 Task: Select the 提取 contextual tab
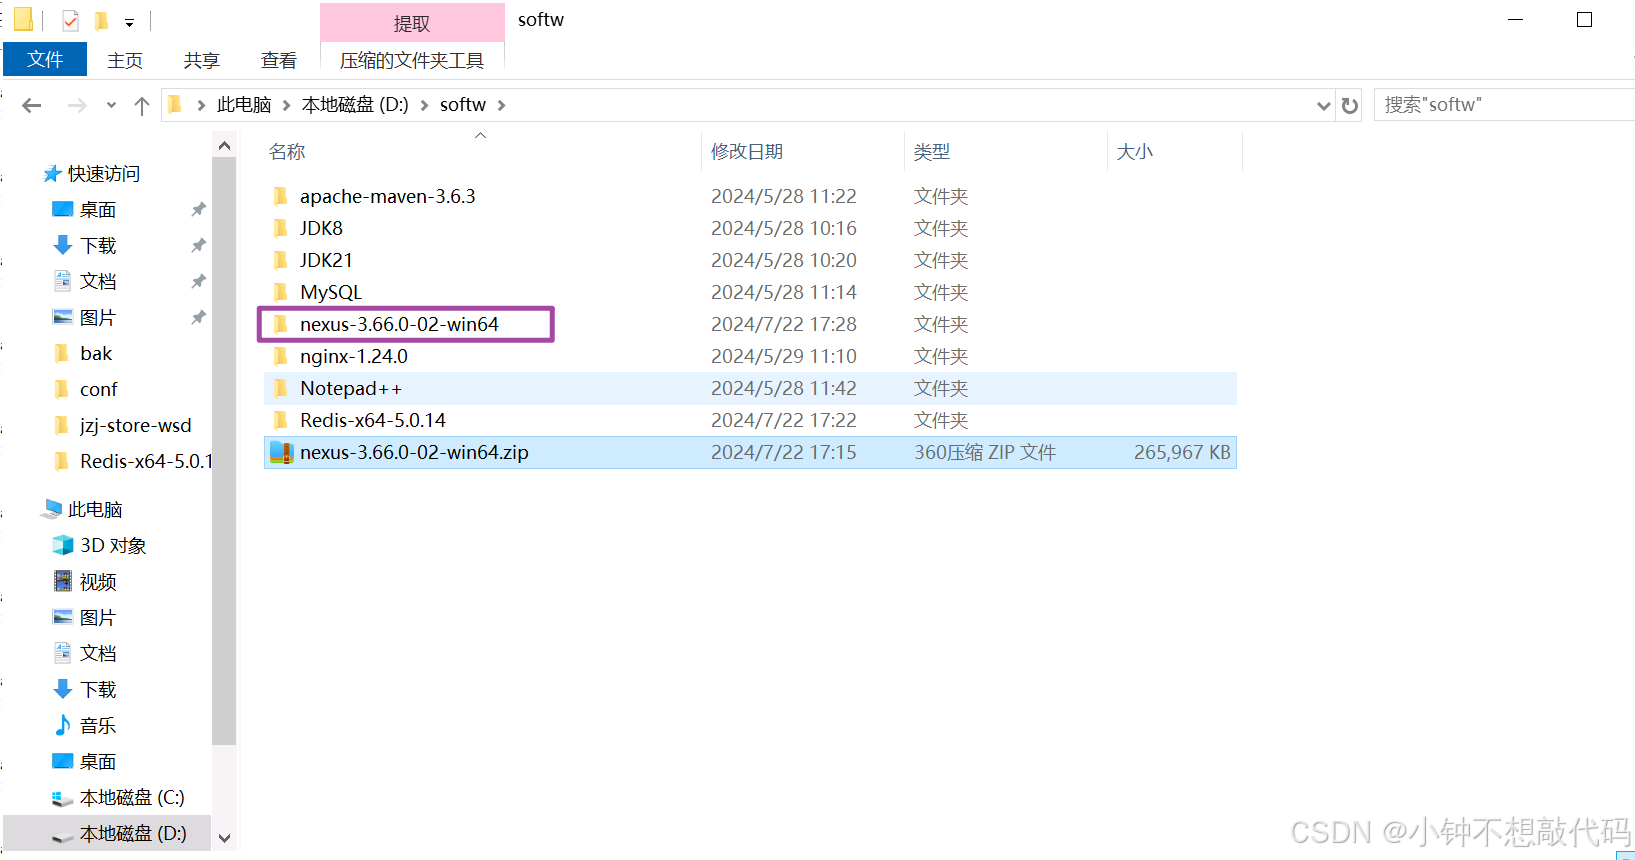point(412,23)
